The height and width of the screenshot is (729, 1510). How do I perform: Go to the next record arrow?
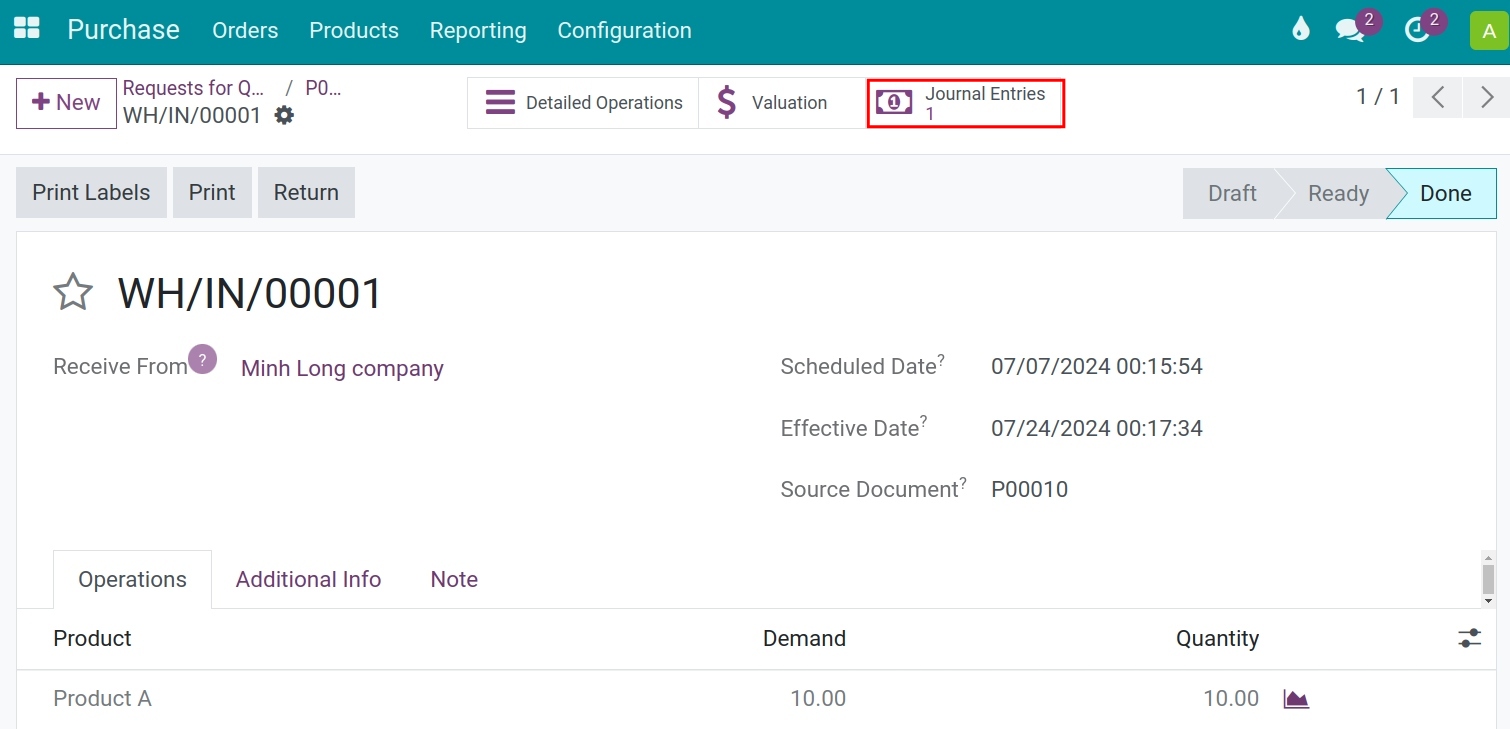click(1487, 97)
